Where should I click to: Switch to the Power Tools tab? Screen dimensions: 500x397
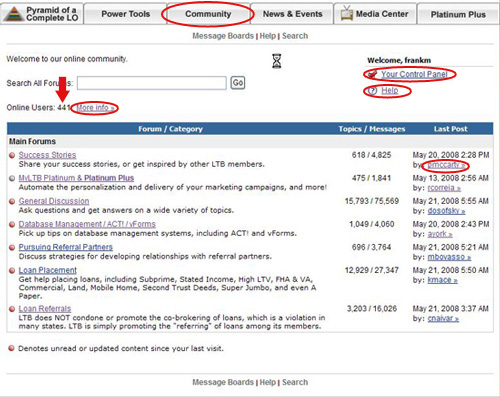pyautogui.click(x=125, y=14)
